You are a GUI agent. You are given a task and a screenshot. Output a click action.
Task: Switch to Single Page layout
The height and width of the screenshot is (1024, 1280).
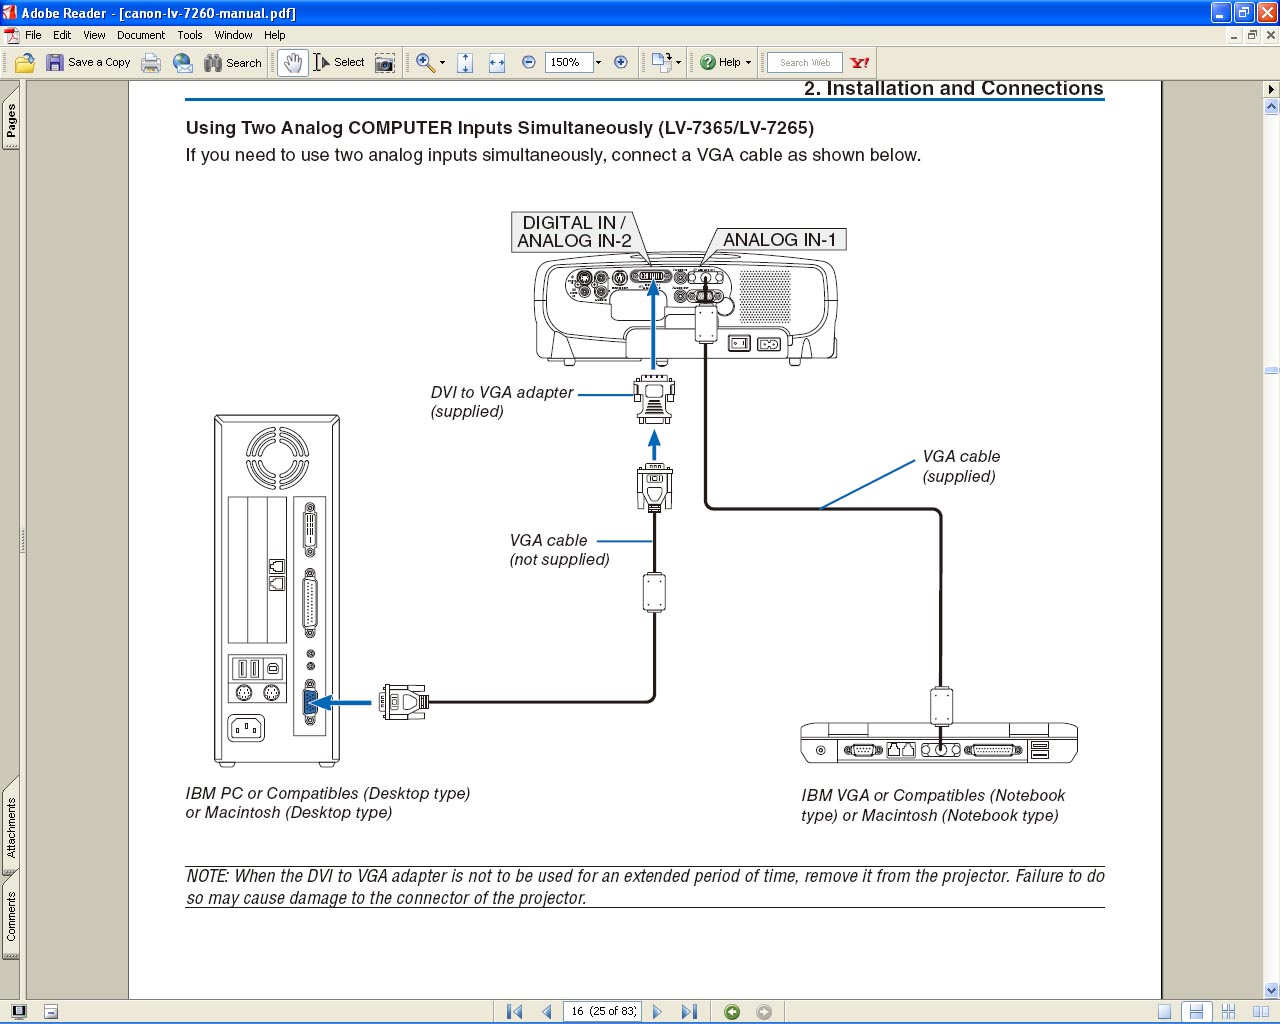(x=1164, y=1012)
